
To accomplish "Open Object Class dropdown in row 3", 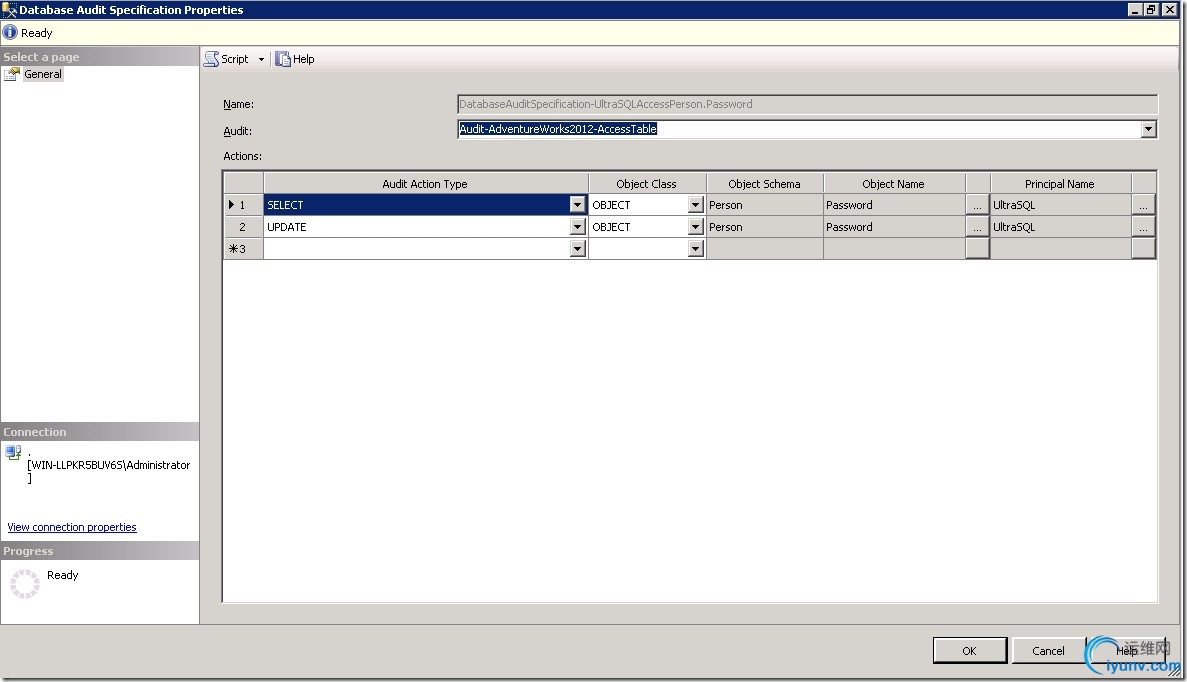I will click(x=696, y=248).
